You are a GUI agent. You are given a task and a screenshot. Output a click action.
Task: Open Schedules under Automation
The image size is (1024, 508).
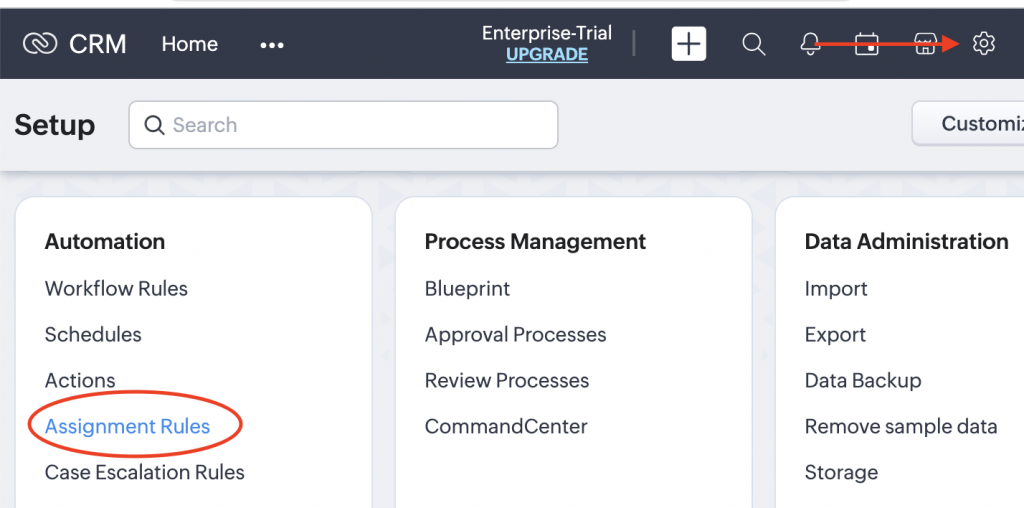93,334
